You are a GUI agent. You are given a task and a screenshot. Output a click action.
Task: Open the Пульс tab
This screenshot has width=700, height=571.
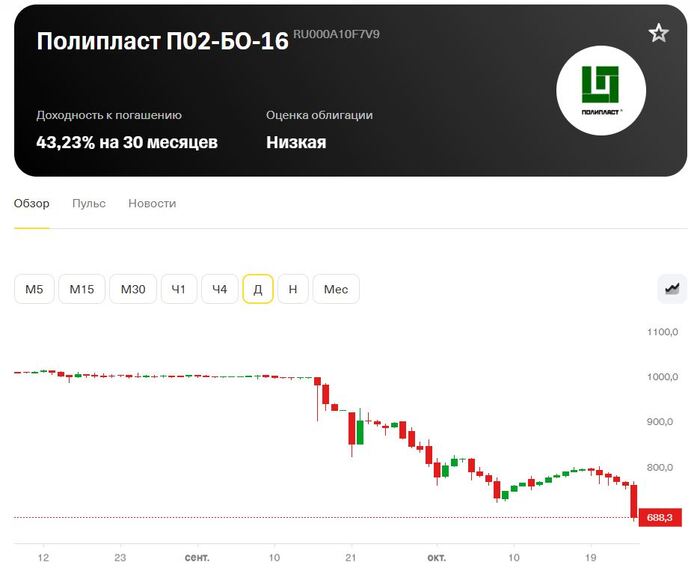(x=89, y=204)
